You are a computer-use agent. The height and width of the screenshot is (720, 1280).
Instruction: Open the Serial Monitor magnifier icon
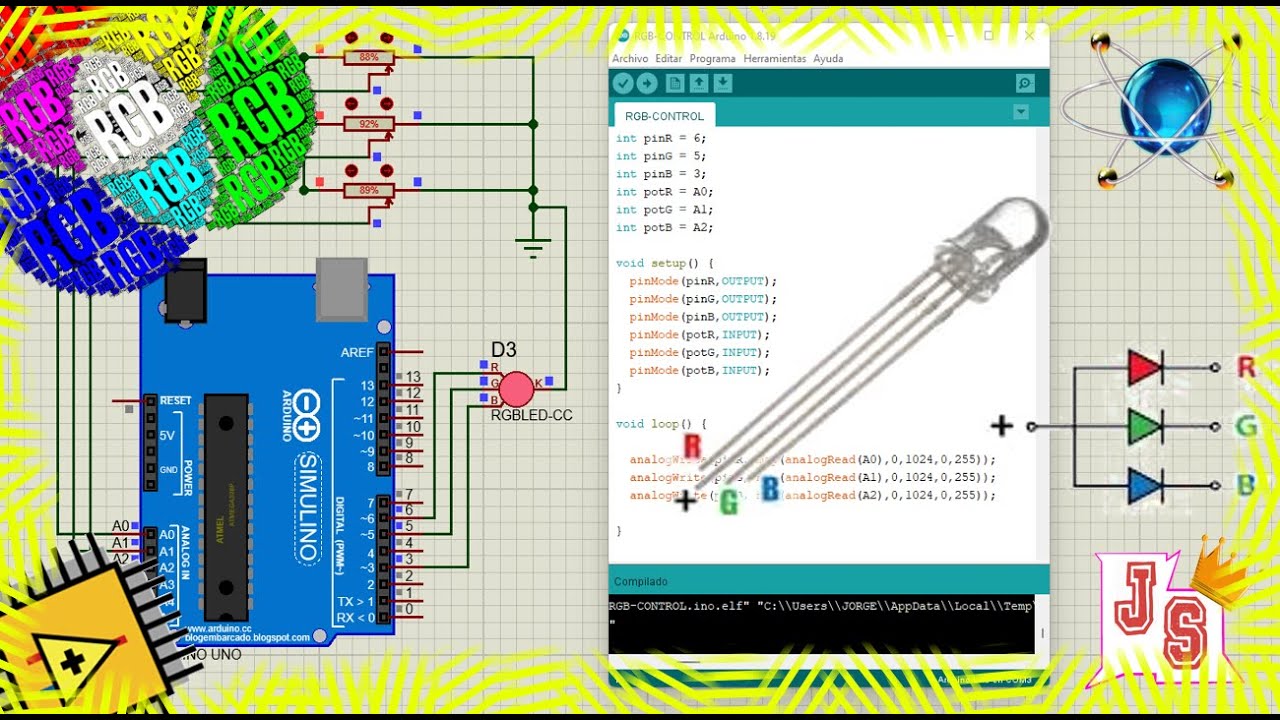tap(1025, 83)
